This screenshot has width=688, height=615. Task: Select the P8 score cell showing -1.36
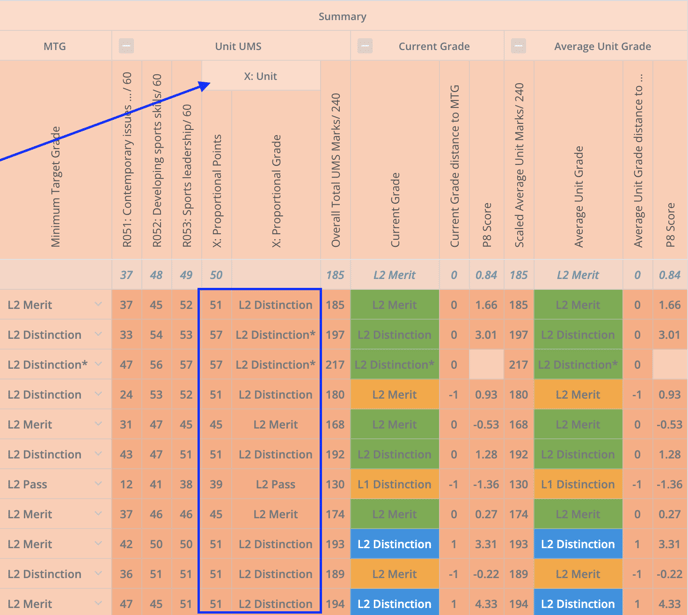[487, 484]
